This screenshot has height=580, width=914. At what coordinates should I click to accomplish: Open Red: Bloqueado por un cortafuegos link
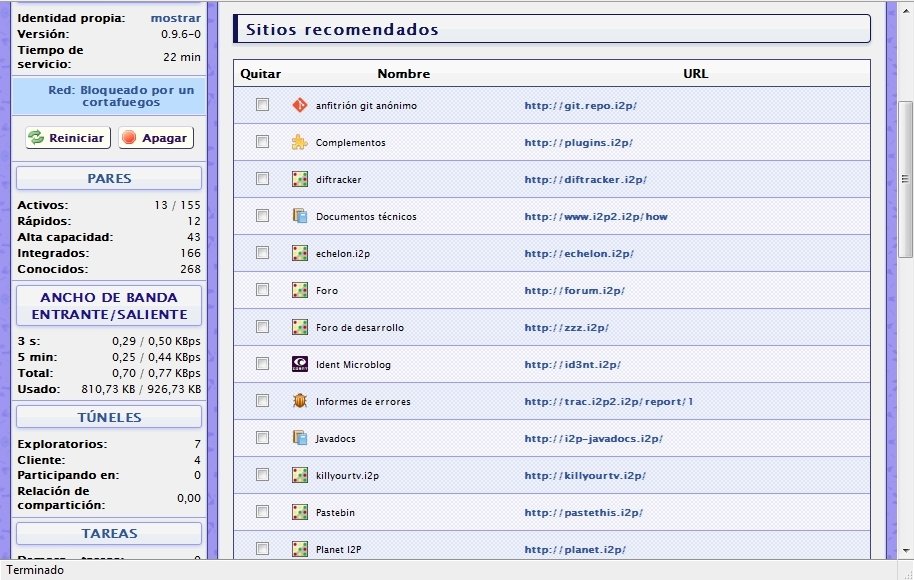point(121,96)
